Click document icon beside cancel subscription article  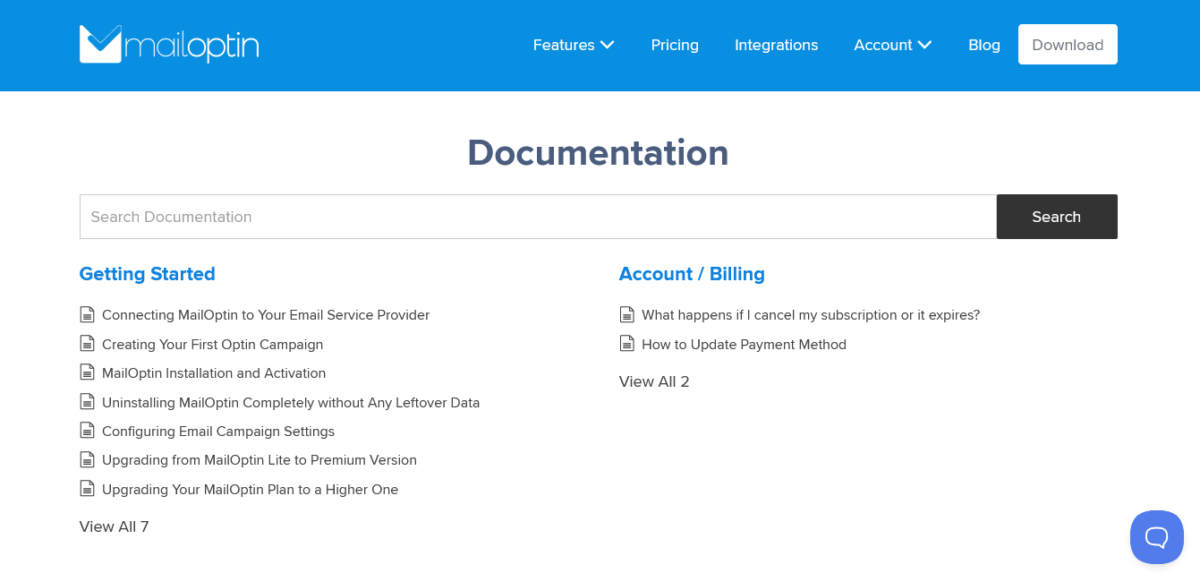(x=627, y=314)
